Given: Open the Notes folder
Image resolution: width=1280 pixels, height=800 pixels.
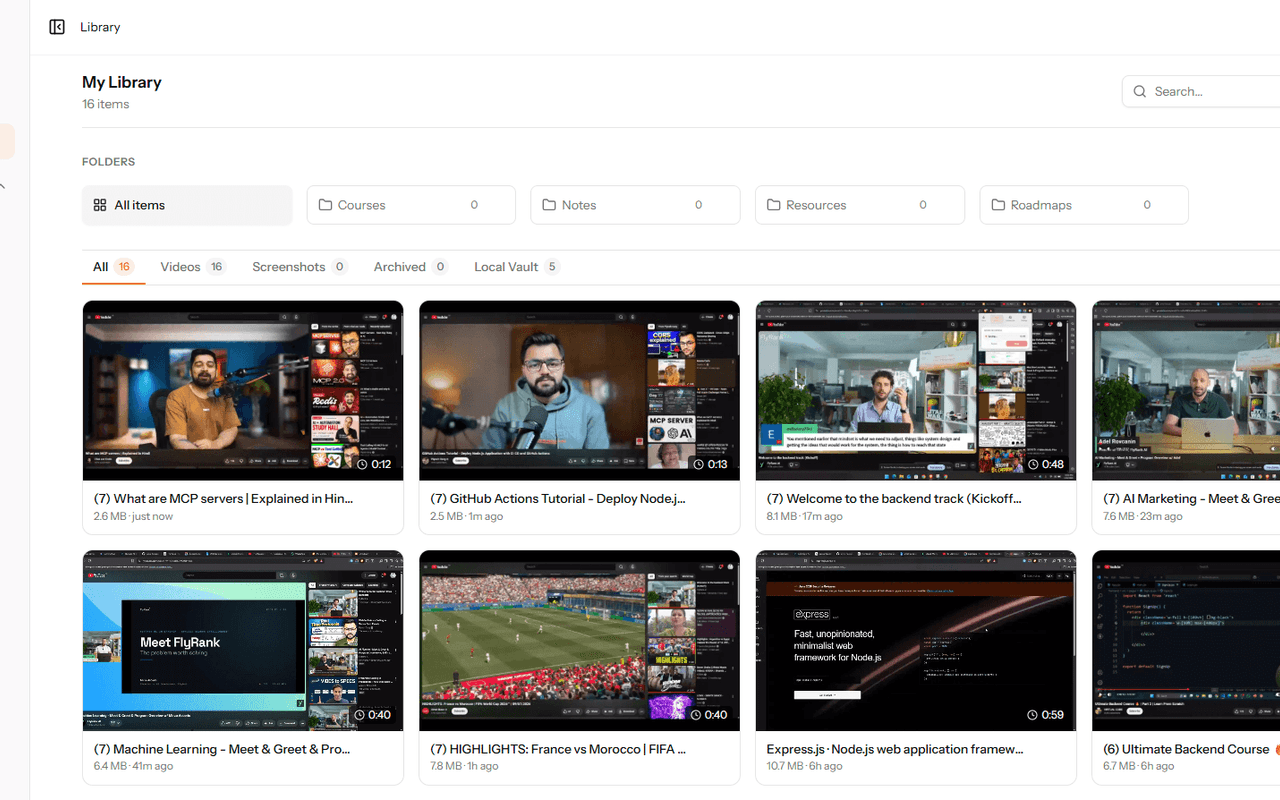Looking at the screenshot, I should click(635, 205).
